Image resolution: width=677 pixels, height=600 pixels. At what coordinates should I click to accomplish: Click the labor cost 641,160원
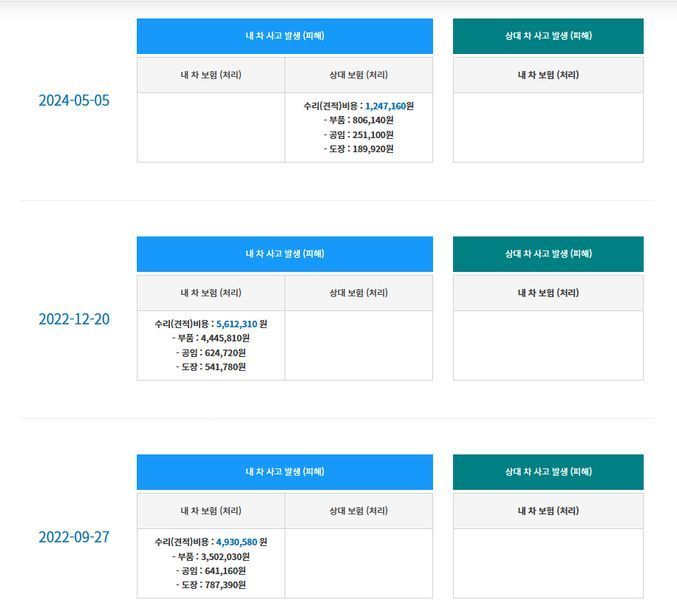[x=225, y=571]
